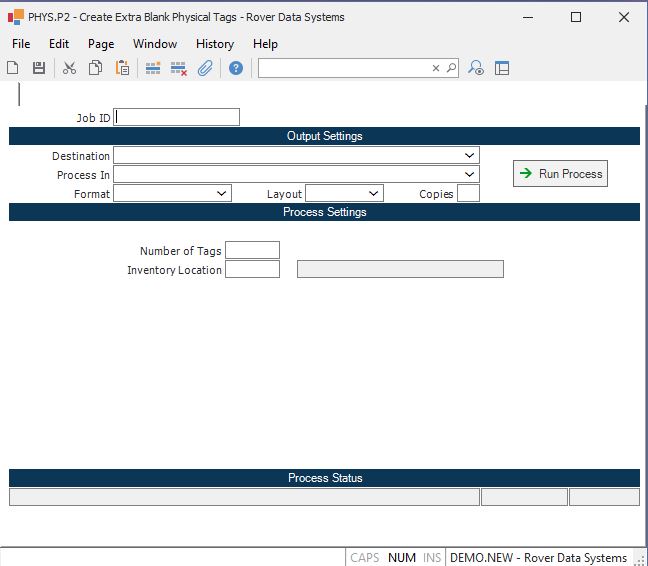The height and width of the screenshot is (566, 648).
Task: Focus the Number of Tags field
Action: pos(252,250)
